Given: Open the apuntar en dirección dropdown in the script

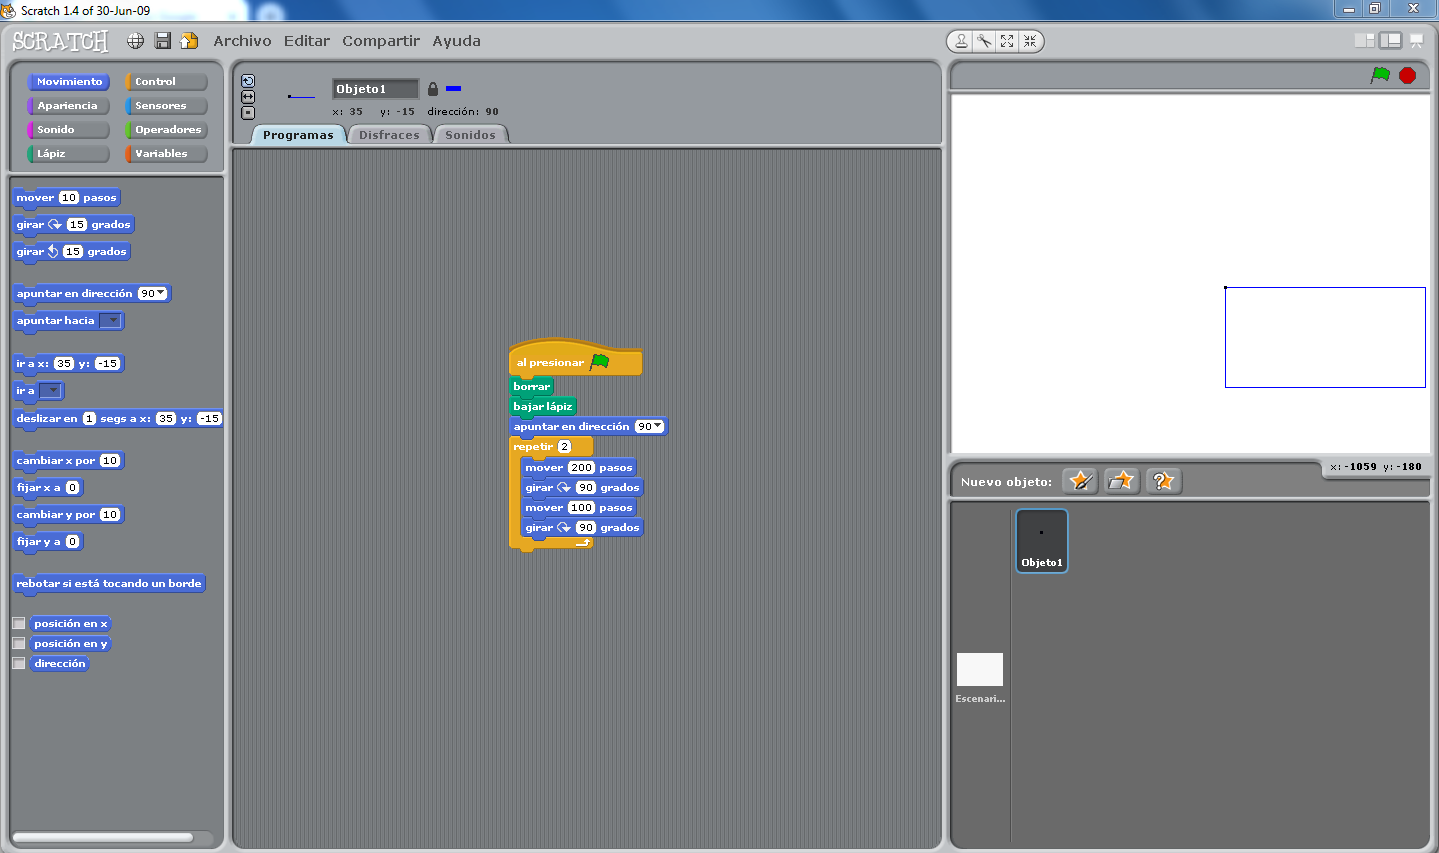Looking at the screenshot, I should pos(657,426).
